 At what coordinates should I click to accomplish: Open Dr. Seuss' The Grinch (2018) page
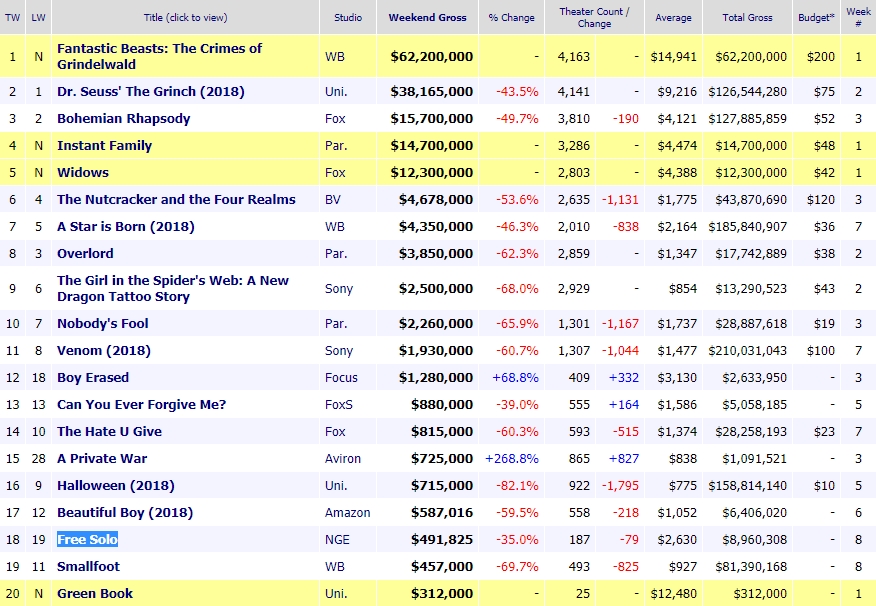coord(151,92)
